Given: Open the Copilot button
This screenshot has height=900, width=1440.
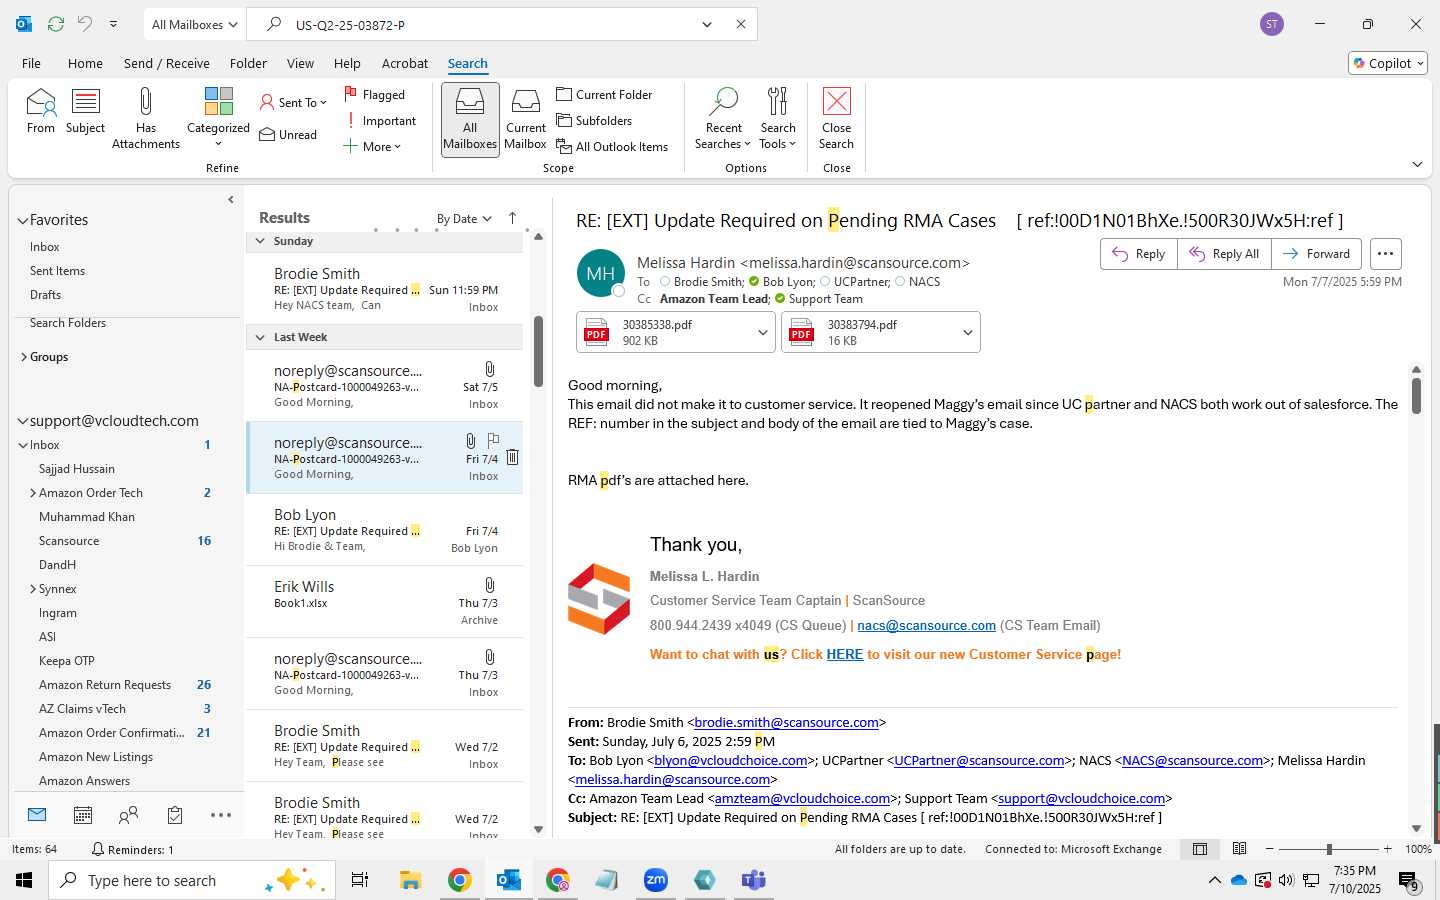Looking at the screenshot, I should click(1388, 63).
